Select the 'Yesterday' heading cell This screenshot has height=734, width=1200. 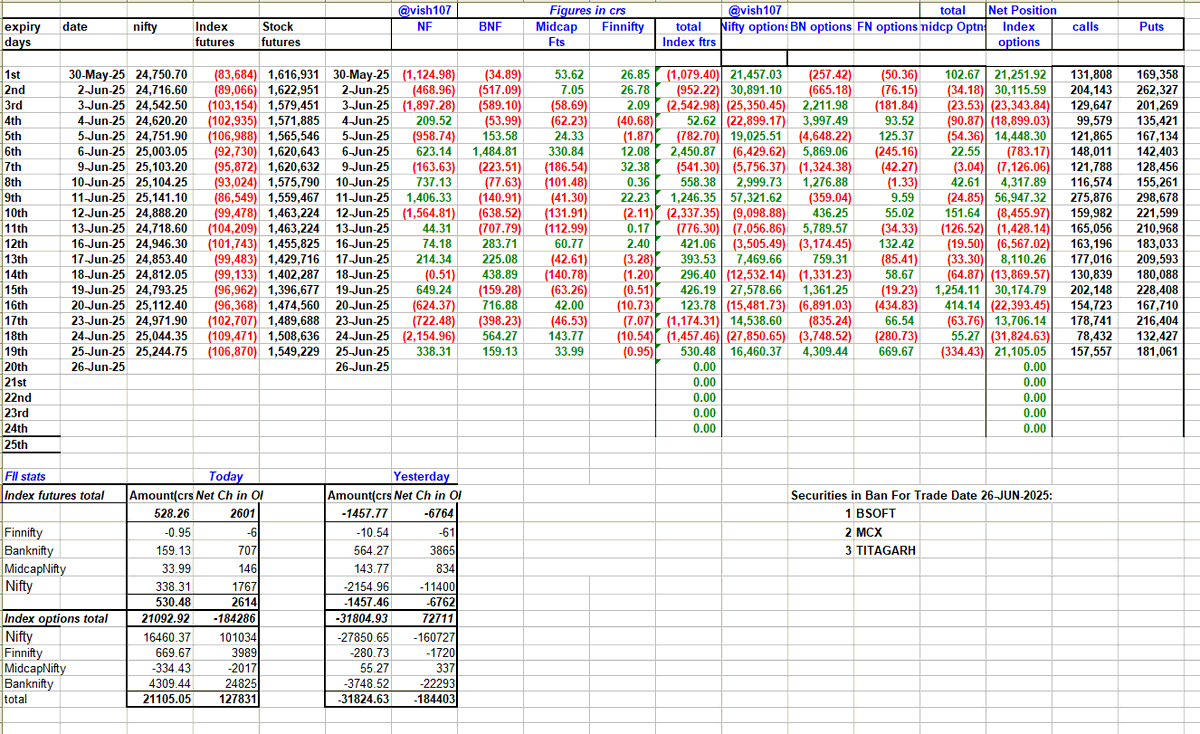422,477
